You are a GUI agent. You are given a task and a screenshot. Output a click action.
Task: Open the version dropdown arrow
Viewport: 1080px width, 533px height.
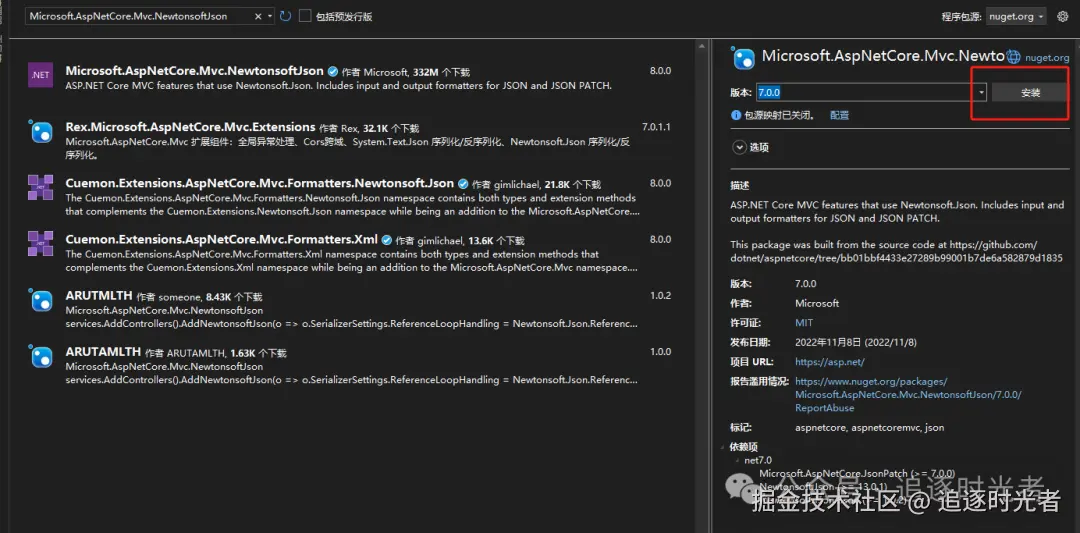(x=982, y=92)
